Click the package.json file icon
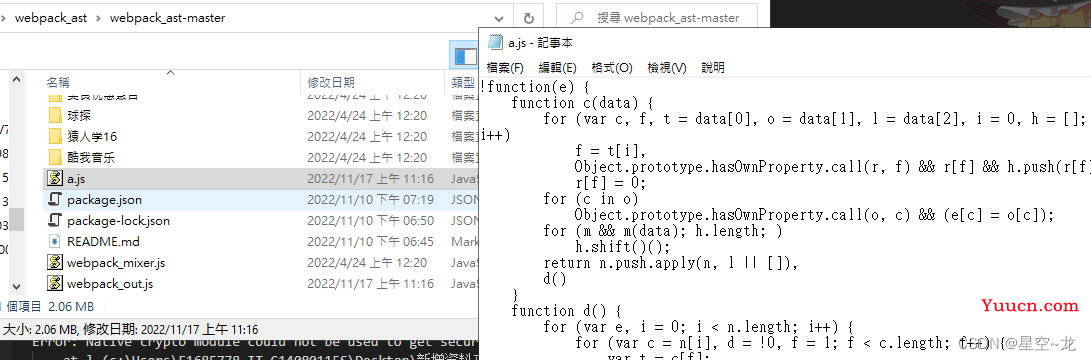The image size is (1091, 360). point(54,200)
